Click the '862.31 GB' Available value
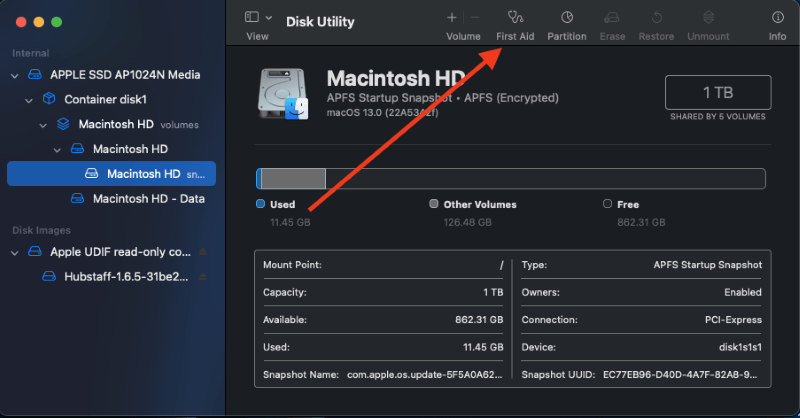This screenshot has height=418, width=800. pos(479,319)
